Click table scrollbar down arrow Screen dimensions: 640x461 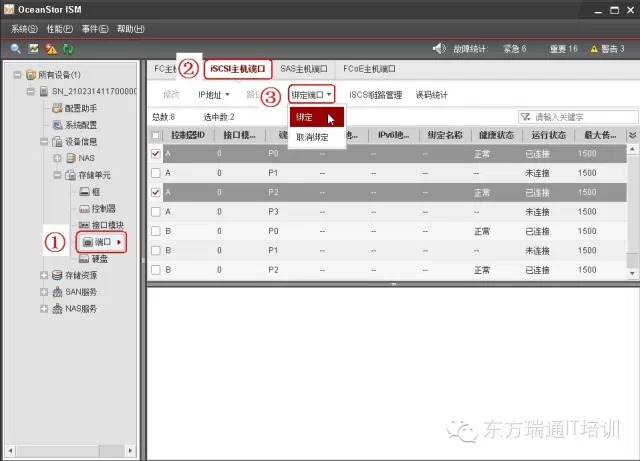632,273
